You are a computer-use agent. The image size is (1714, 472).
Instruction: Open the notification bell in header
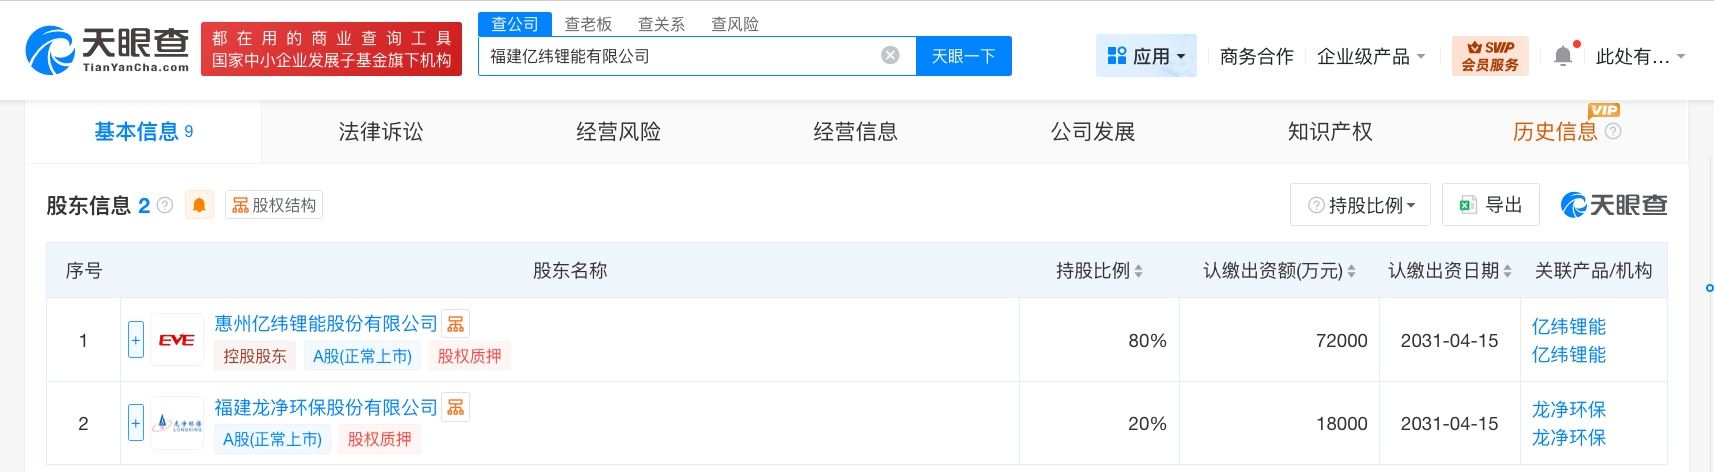(1563, 56)
